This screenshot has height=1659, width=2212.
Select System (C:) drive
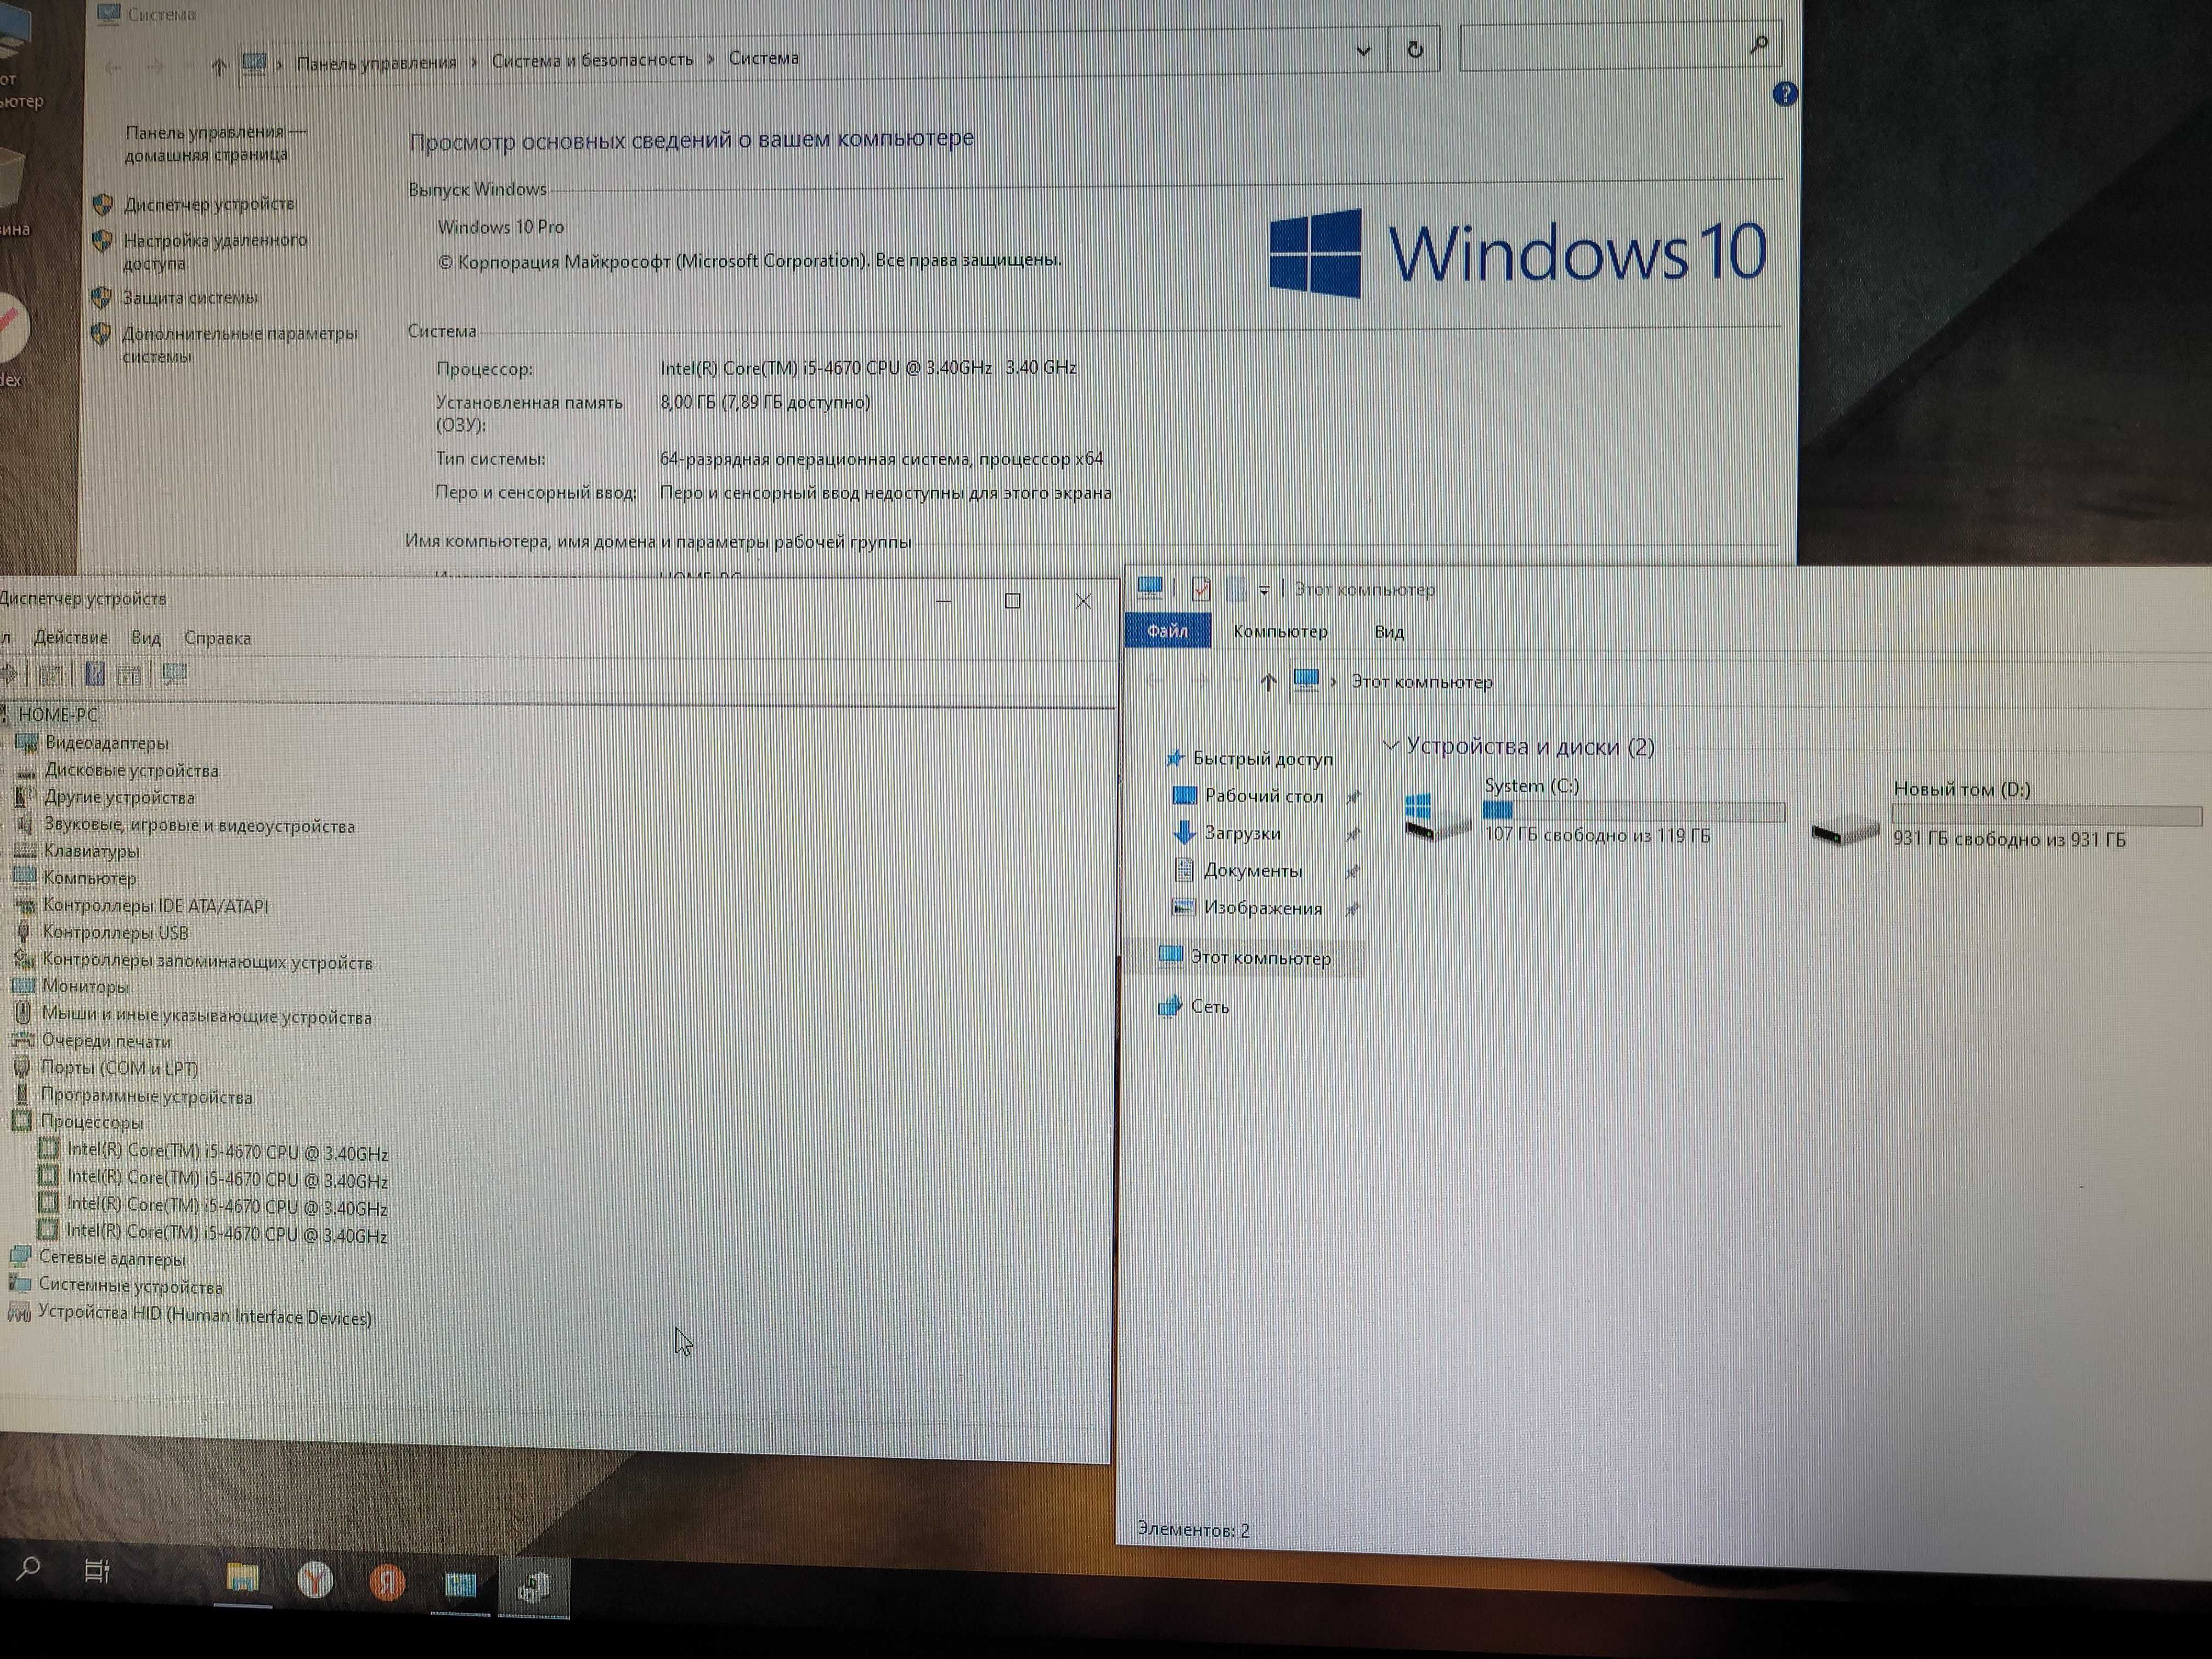click(1594, 812)
